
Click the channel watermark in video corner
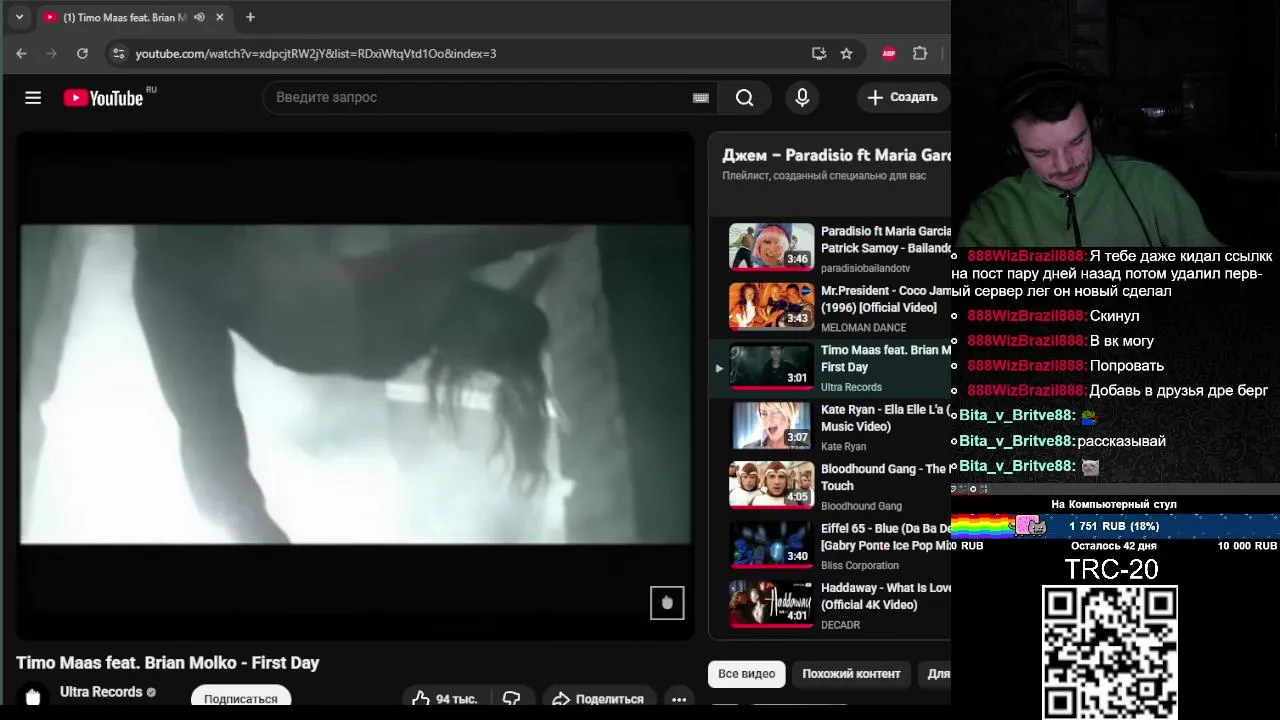[x=667, y=603]
